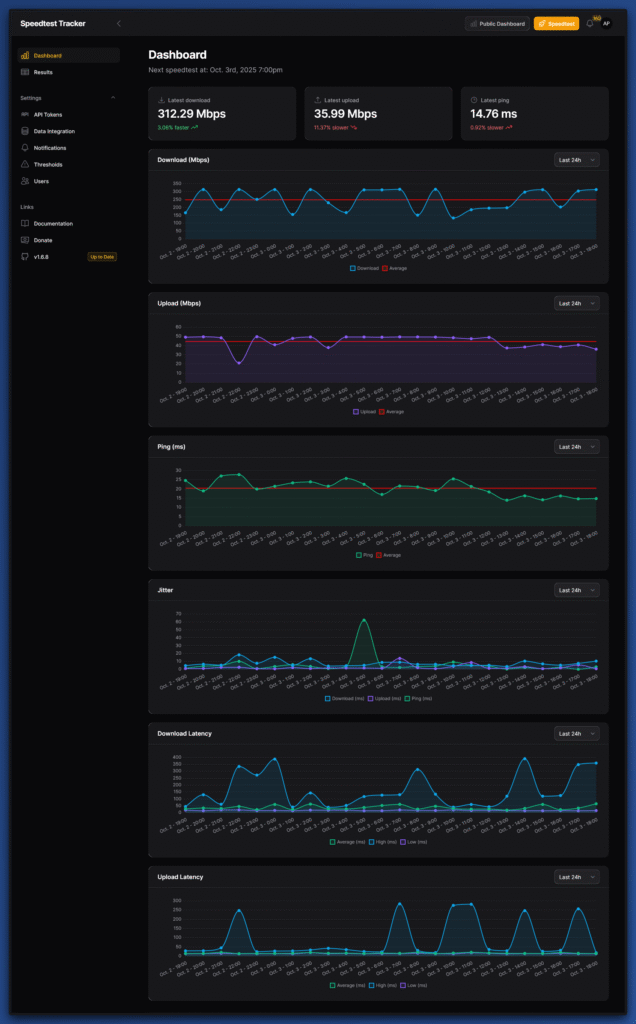This screenshot has height=1024, width=636.
Task: Click the Public Dashboard button
Action: 497,23
